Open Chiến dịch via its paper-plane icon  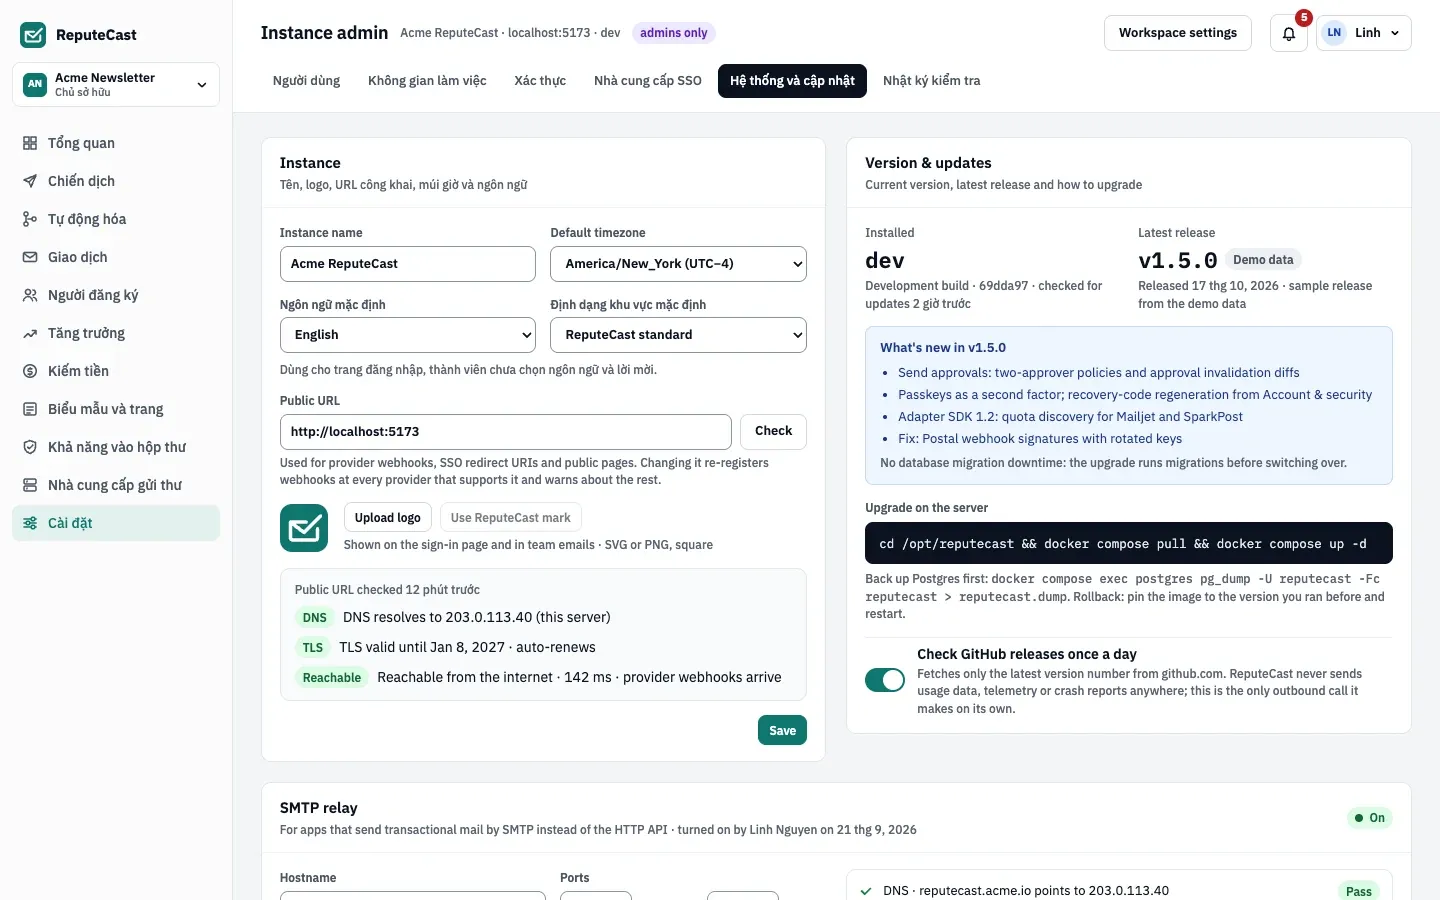coord(30,181)
